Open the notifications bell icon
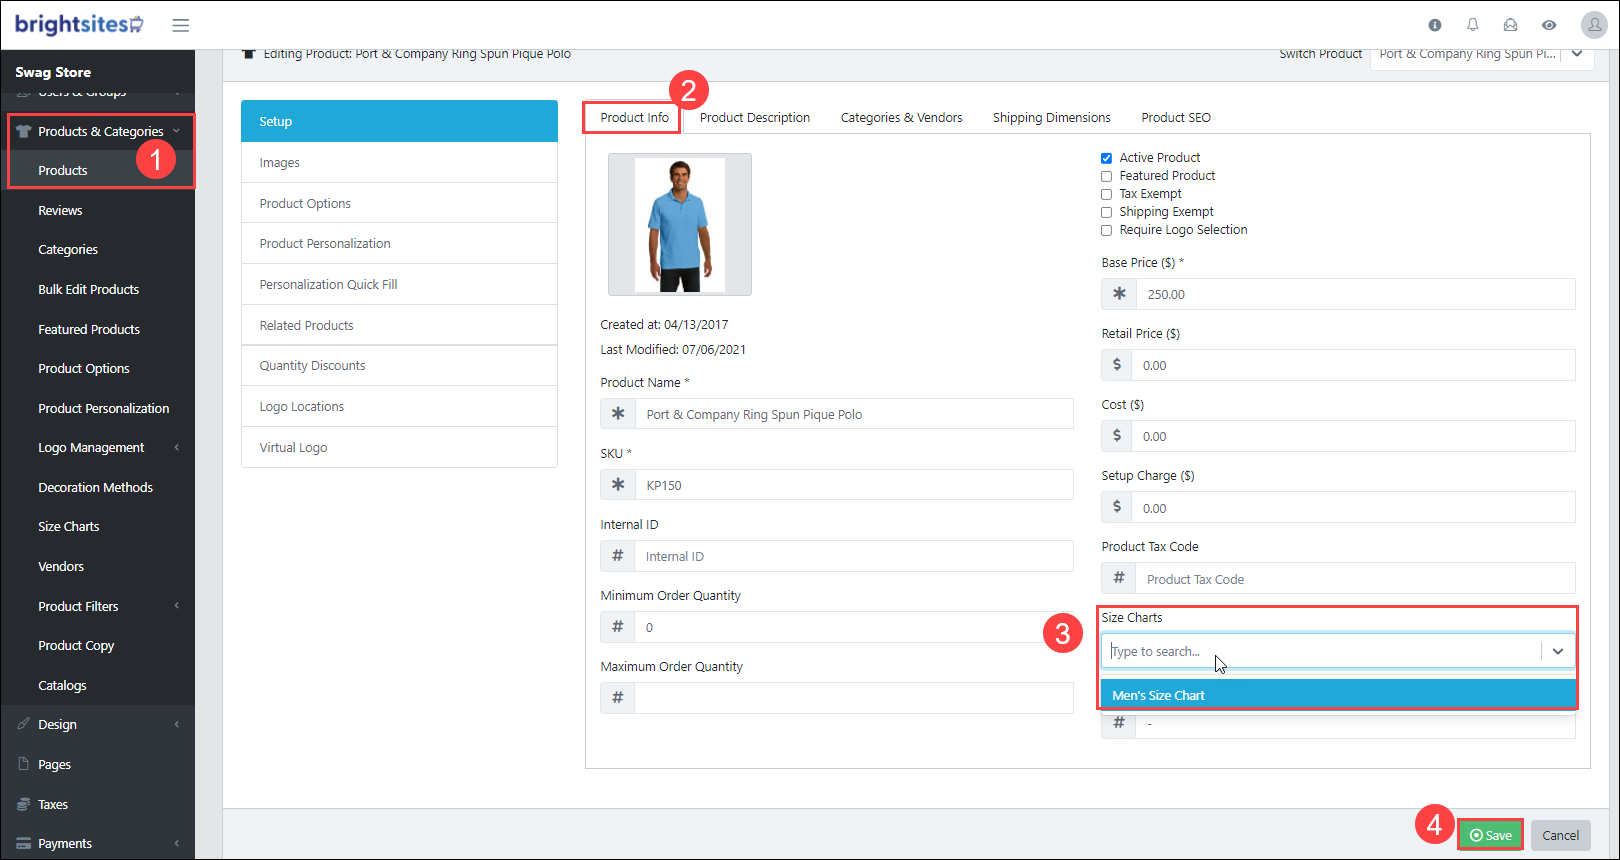The image size is (1620, 860). point(1472,25)
